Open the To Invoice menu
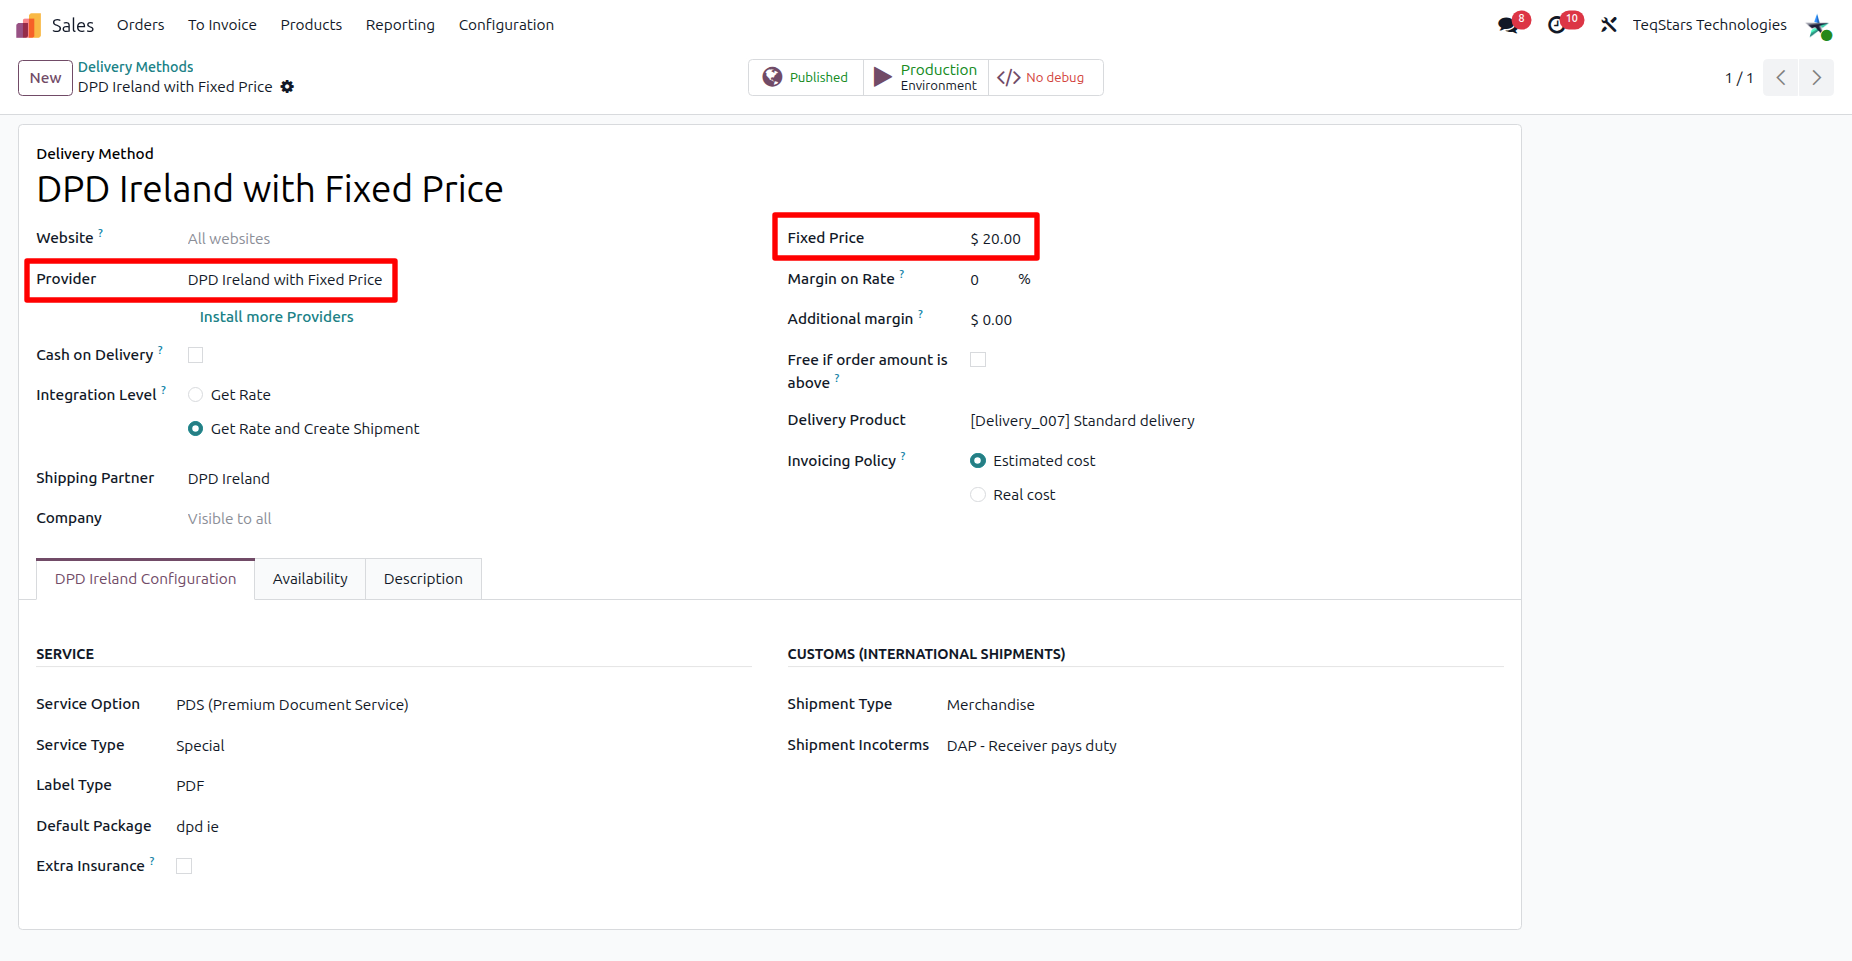 click(222, 25)
